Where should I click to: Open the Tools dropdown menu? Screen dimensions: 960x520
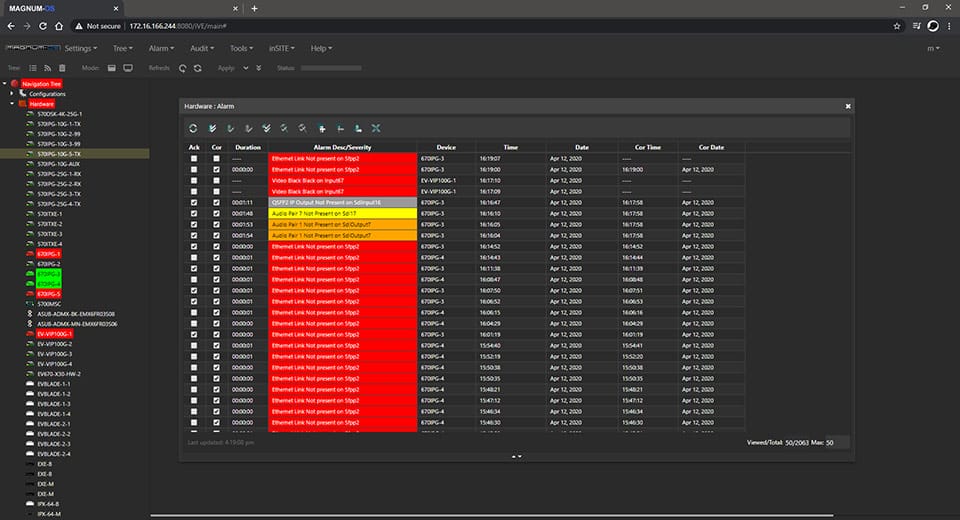pyautogui.click(x=241, y=48)
